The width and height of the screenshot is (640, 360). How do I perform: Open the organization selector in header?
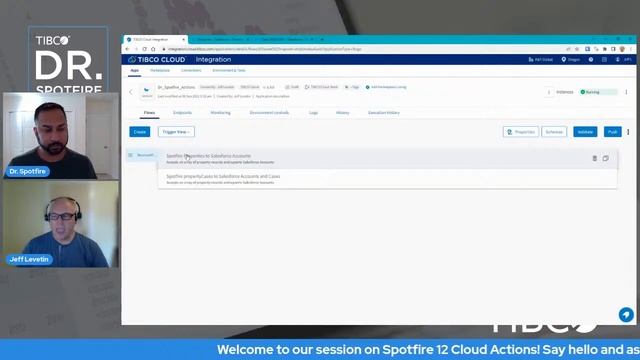540,60
